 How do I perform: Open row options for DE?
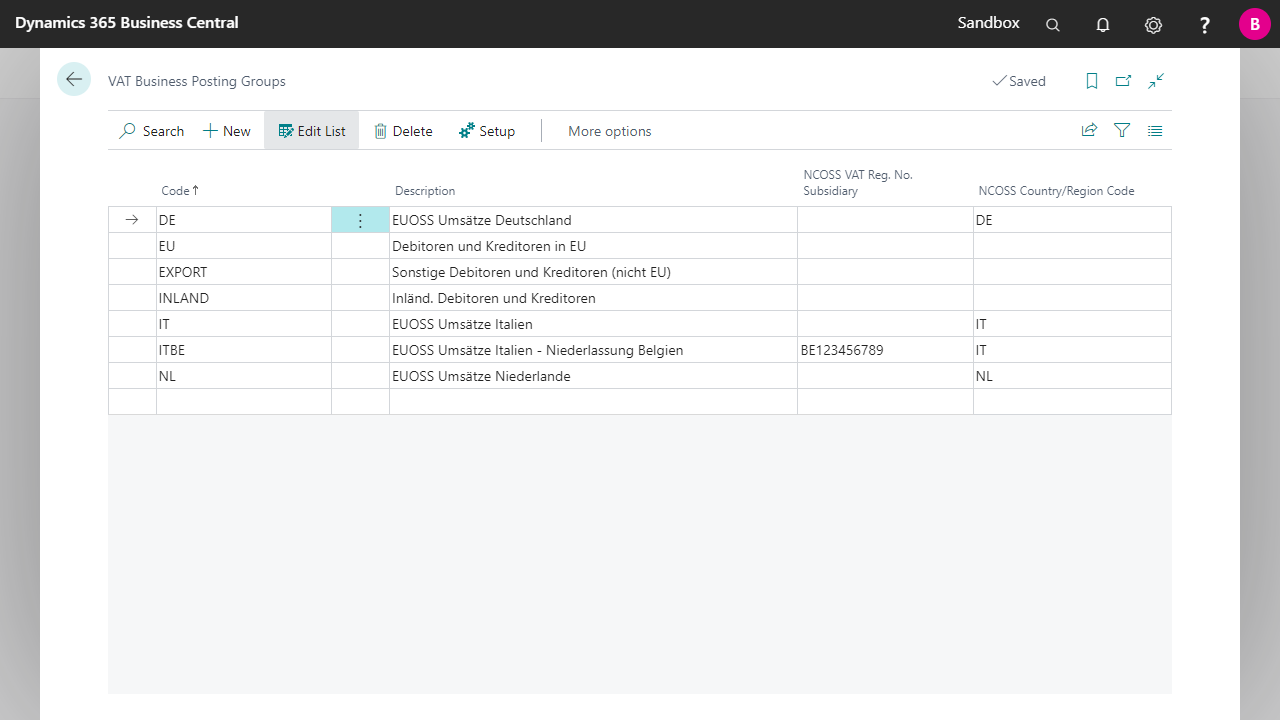(360, 220)
